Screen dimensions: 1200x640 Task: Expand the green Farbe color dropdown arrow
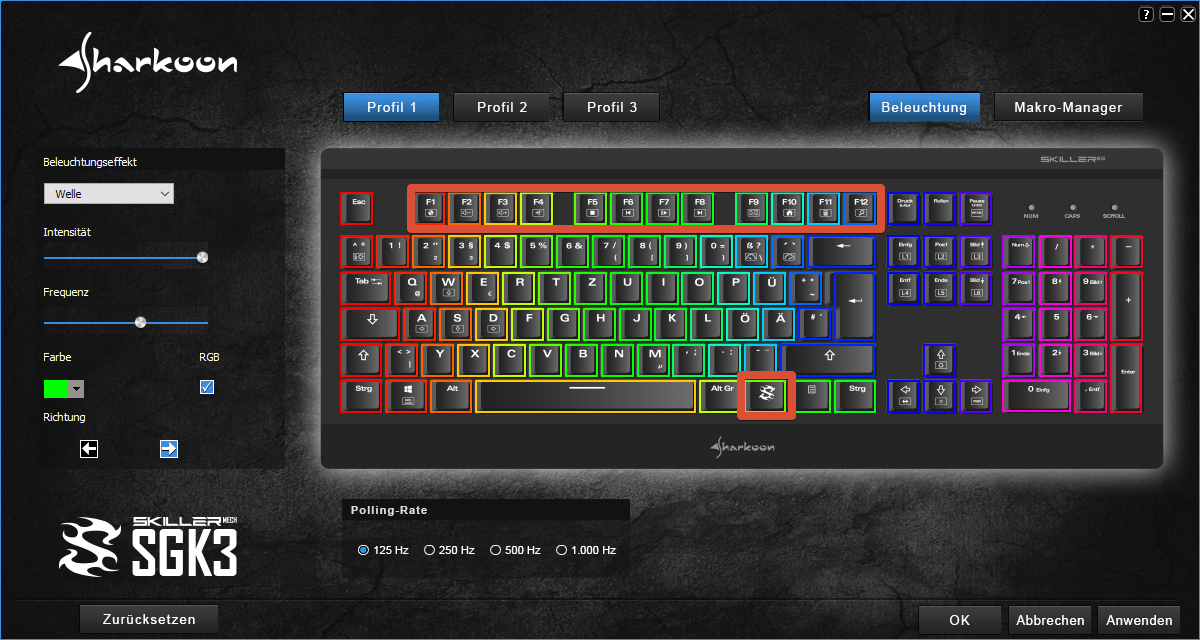point(76,389)
